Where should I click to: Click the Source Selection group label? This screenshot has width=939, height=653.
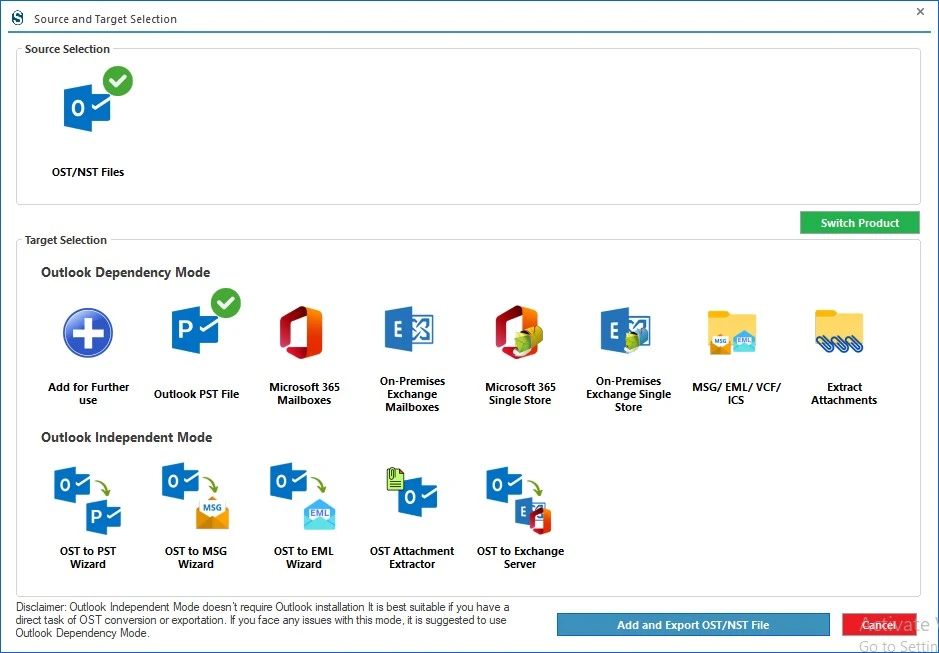point(67,49)
